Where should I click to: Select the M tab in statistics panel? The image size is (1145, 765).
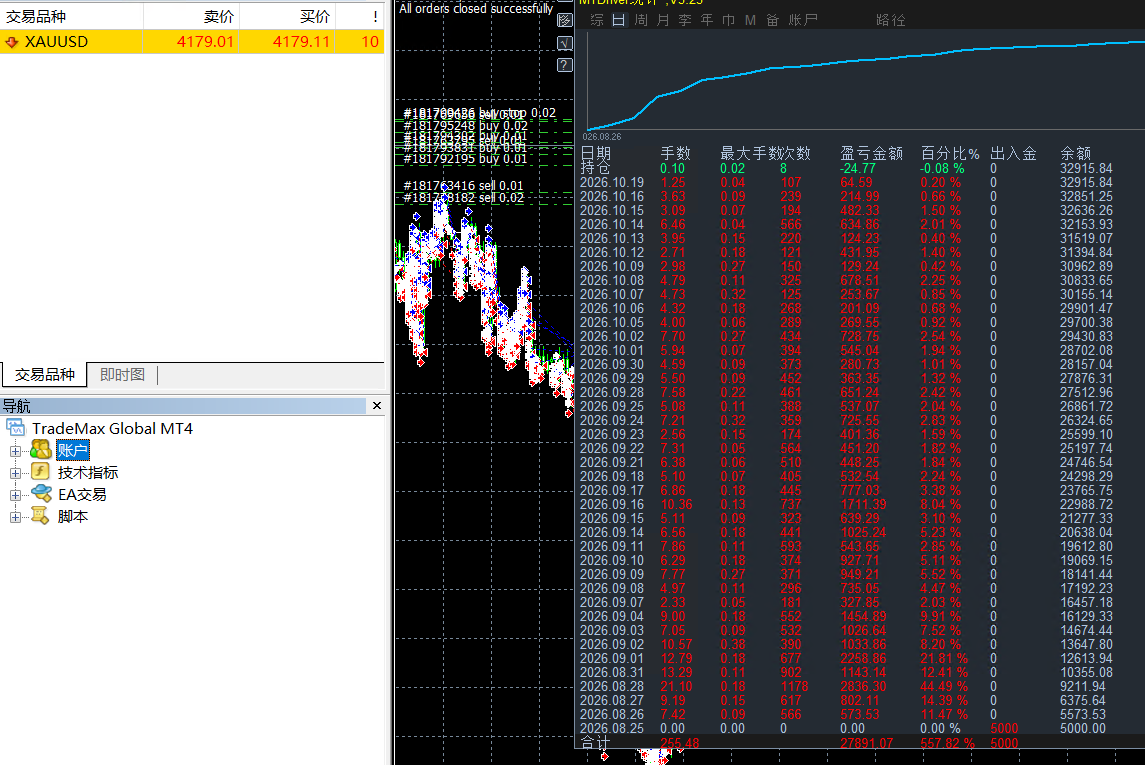pyautogui.click(x=750, y=20)
